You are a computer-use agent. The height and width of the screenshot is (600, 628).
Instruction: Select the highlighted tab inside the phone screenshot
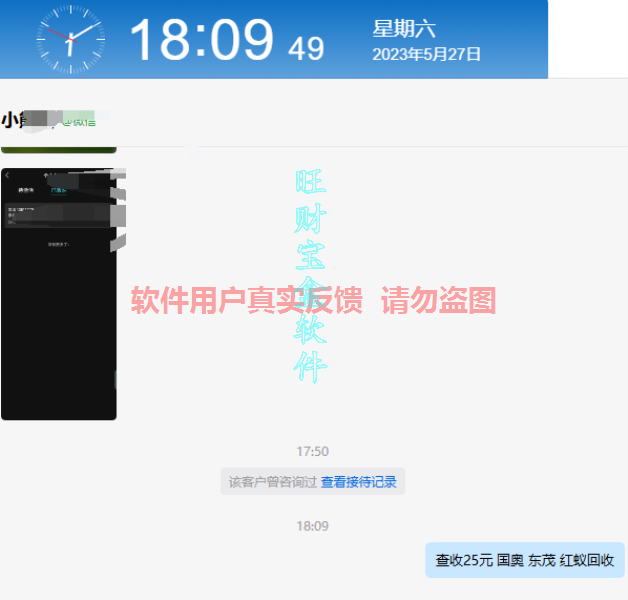click(x=58, y=189)
